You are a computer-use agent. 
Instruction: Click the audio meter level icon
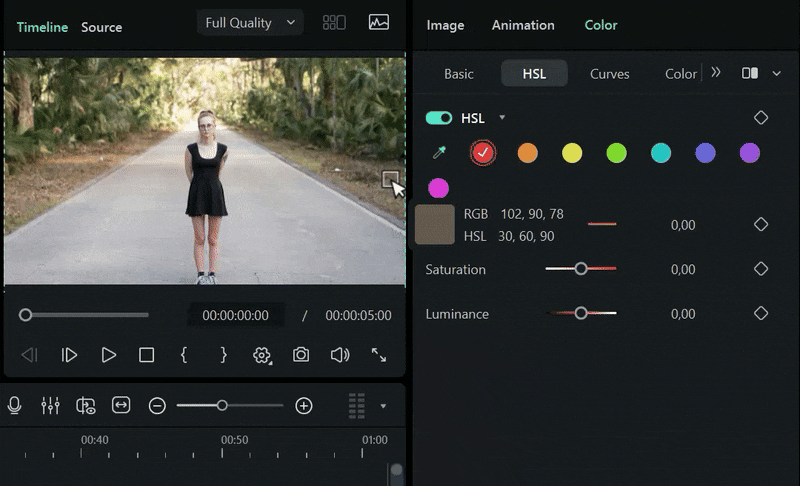coord(356,406)
